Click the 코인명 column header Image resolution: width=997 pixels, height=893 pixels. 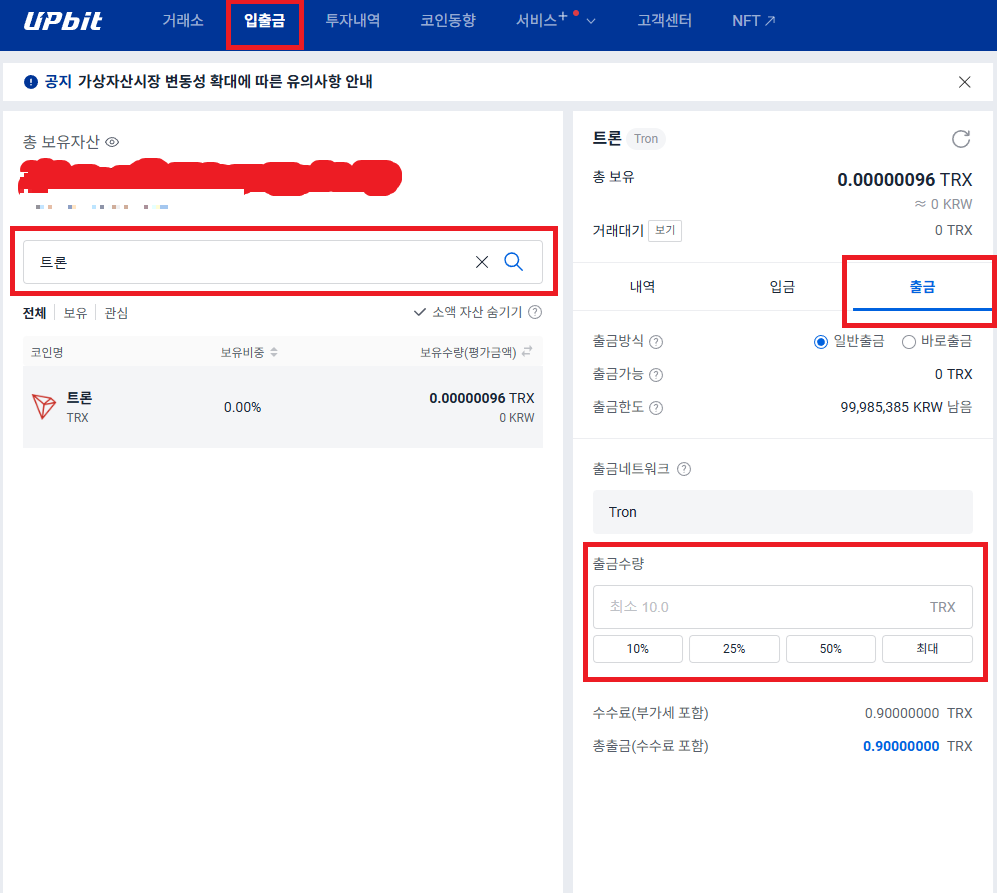[x=47, y=352]
